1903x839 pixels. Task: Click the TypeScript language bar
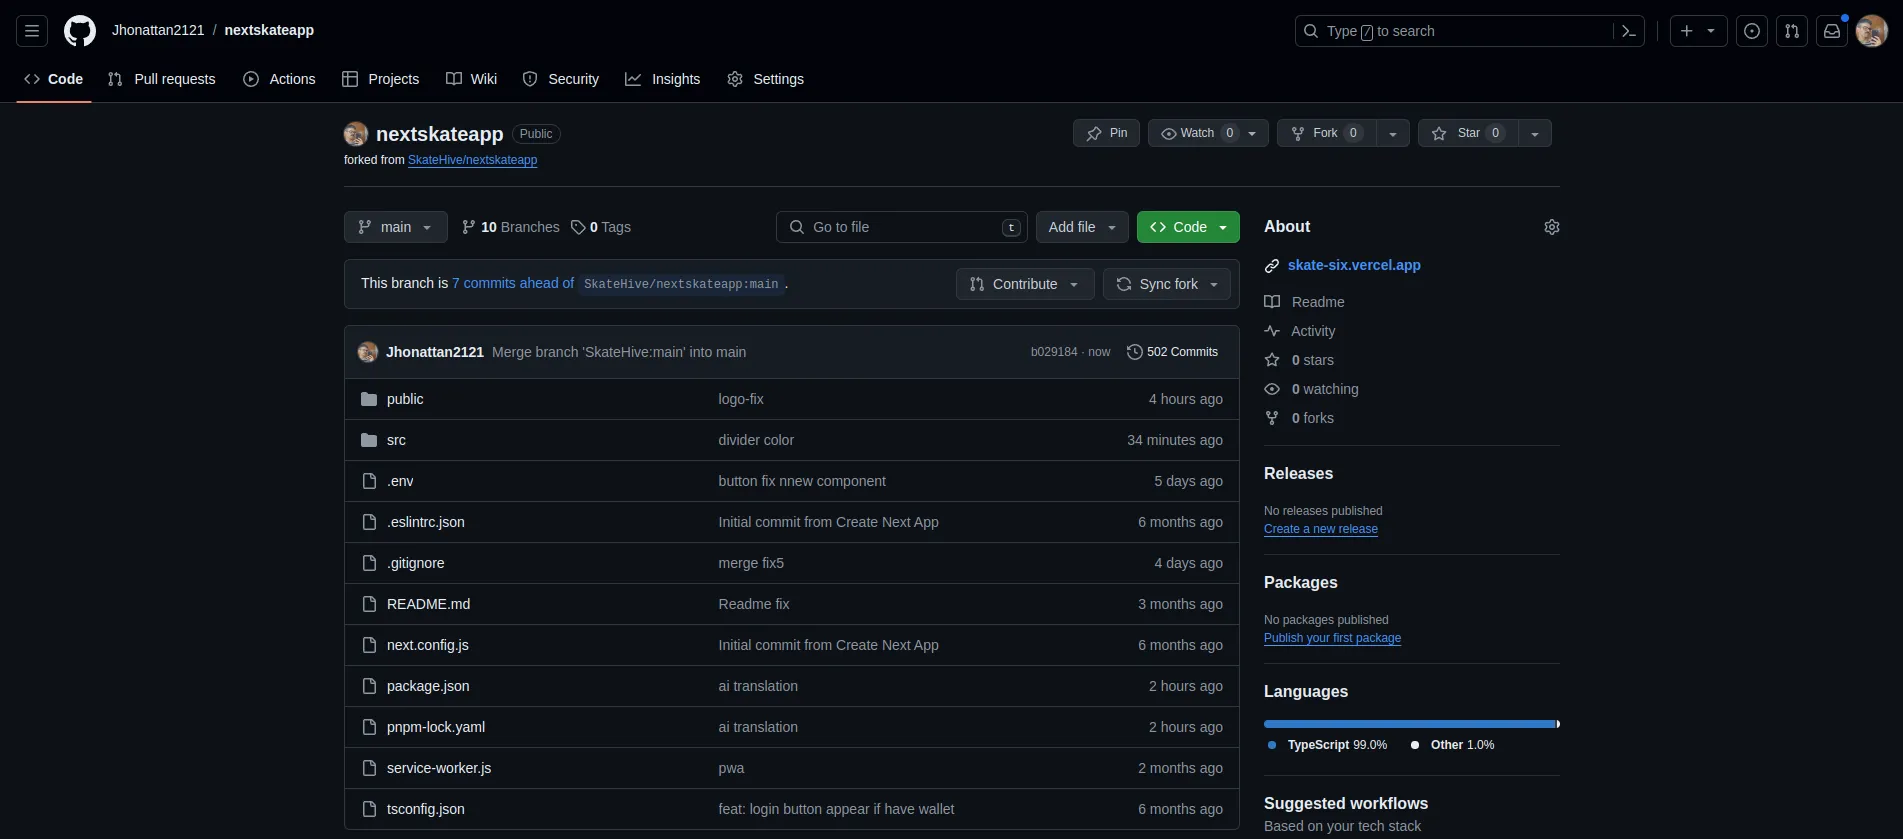[1409, 724]
